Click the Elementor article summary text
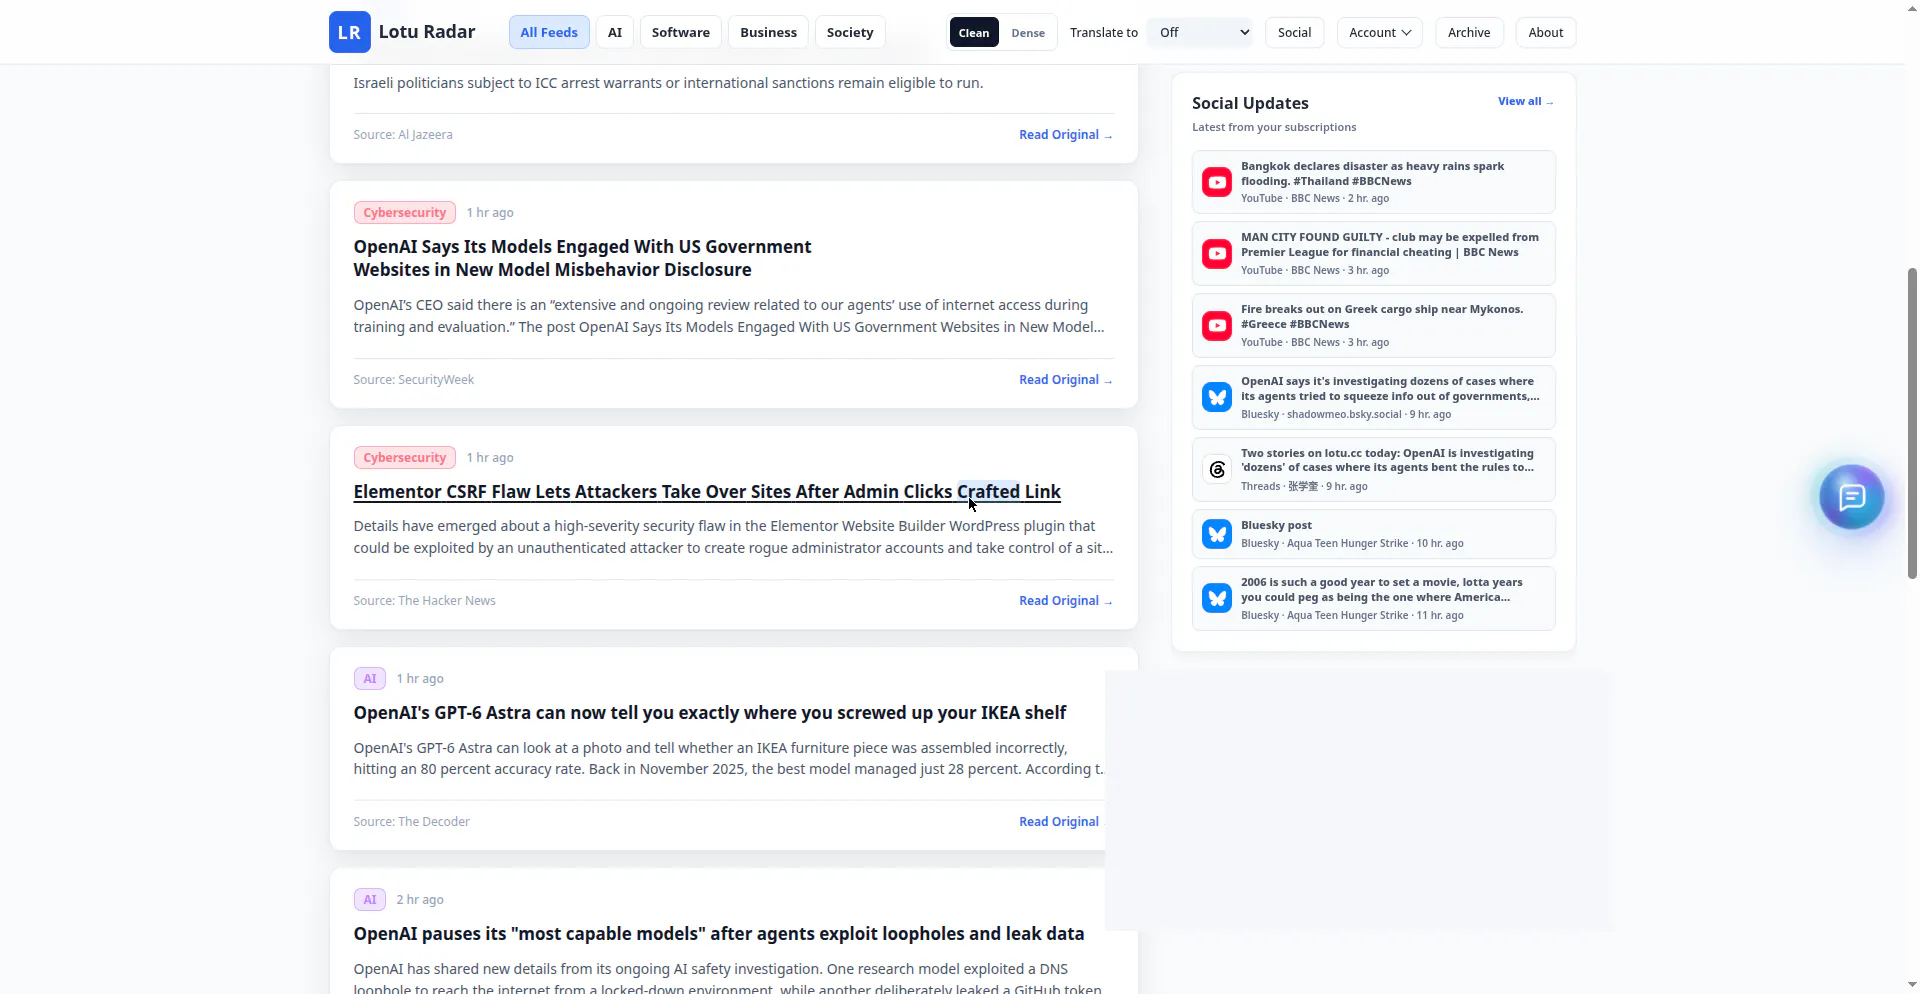Screen dimensions: 1920x994 [x=733, y=537]
